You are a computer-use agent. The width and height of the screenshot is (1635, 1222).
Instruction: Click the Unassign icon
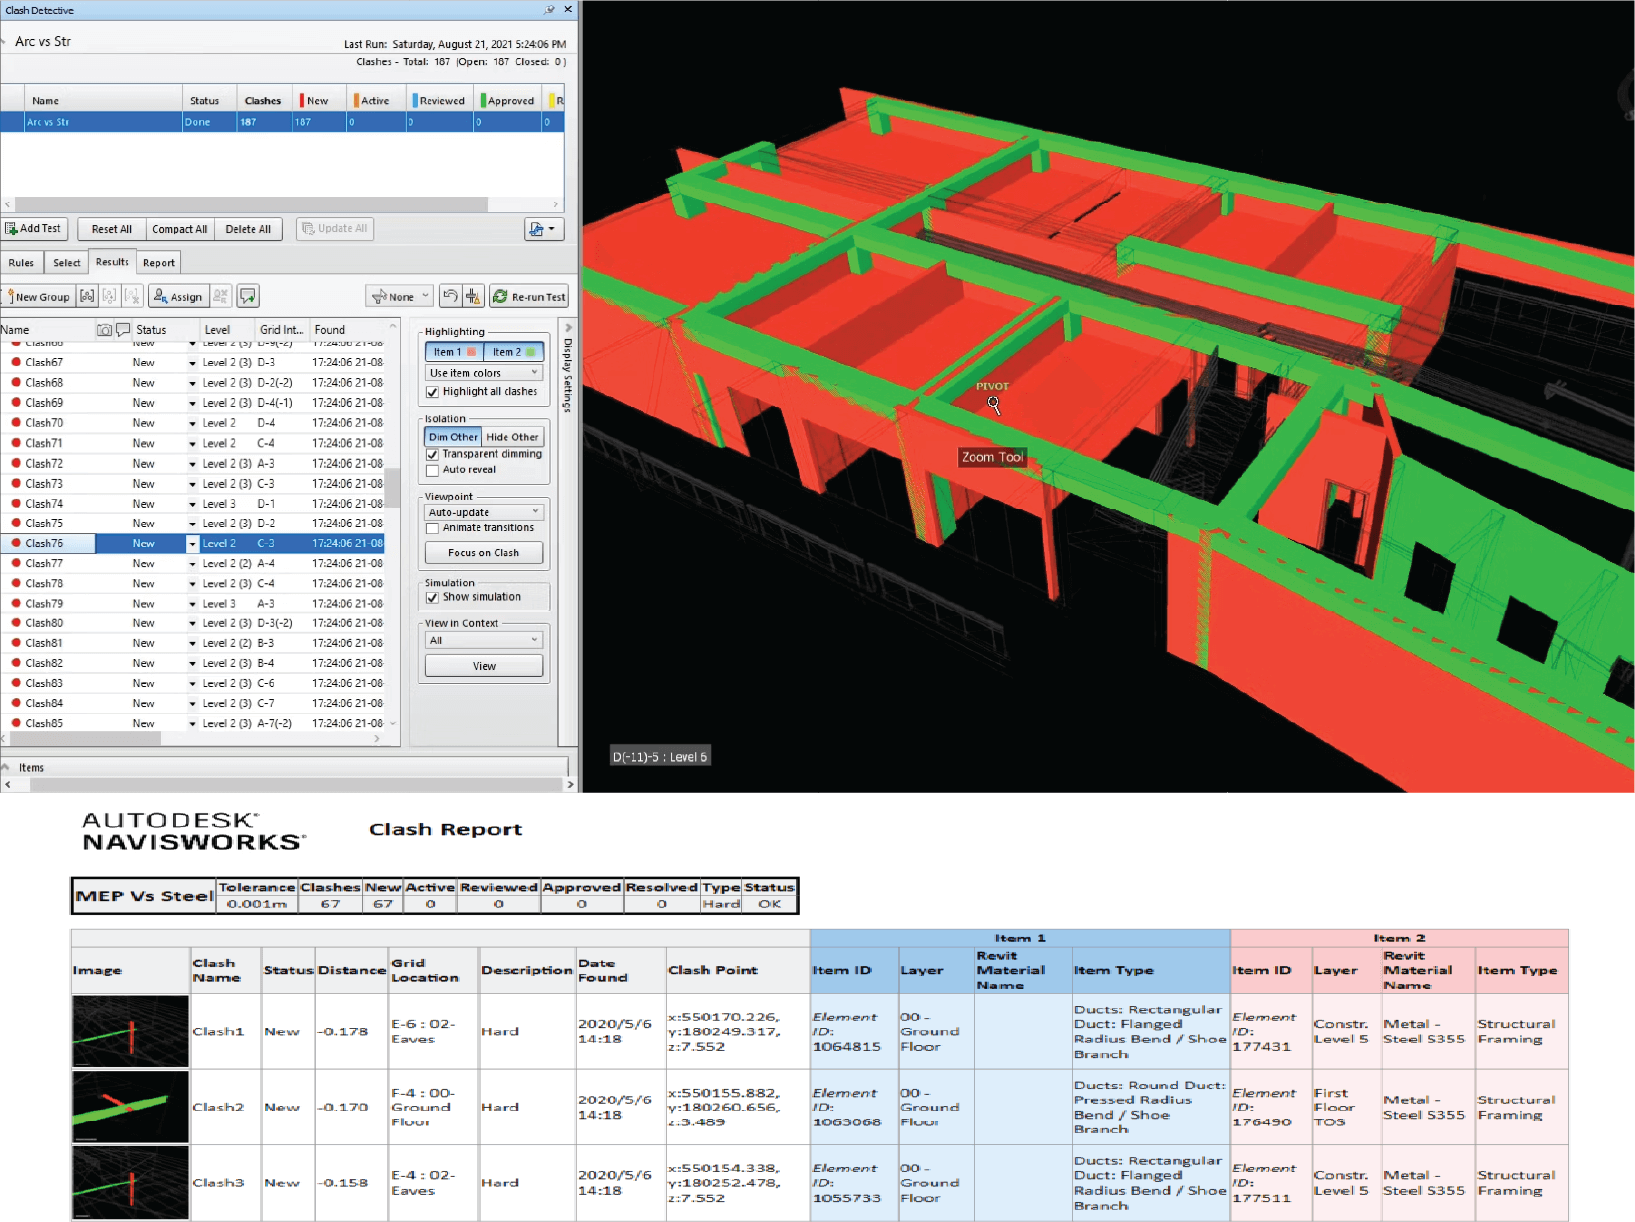[221, 296]
